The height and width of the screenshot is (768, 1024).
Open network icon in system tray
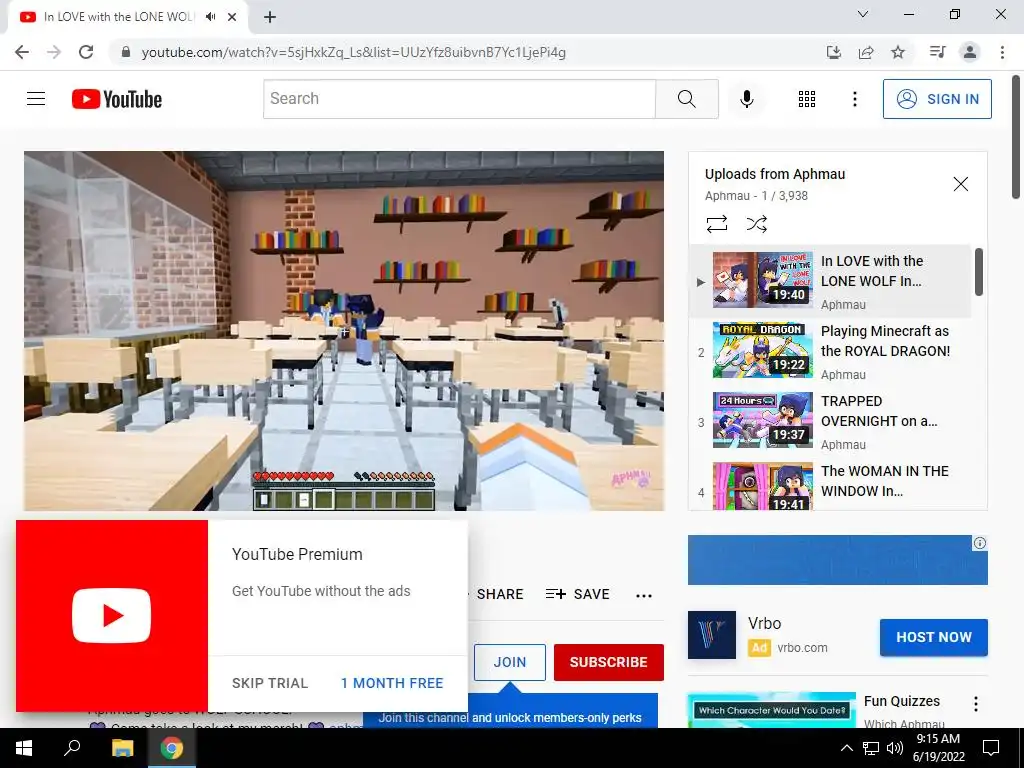click(x=871, y=748)
